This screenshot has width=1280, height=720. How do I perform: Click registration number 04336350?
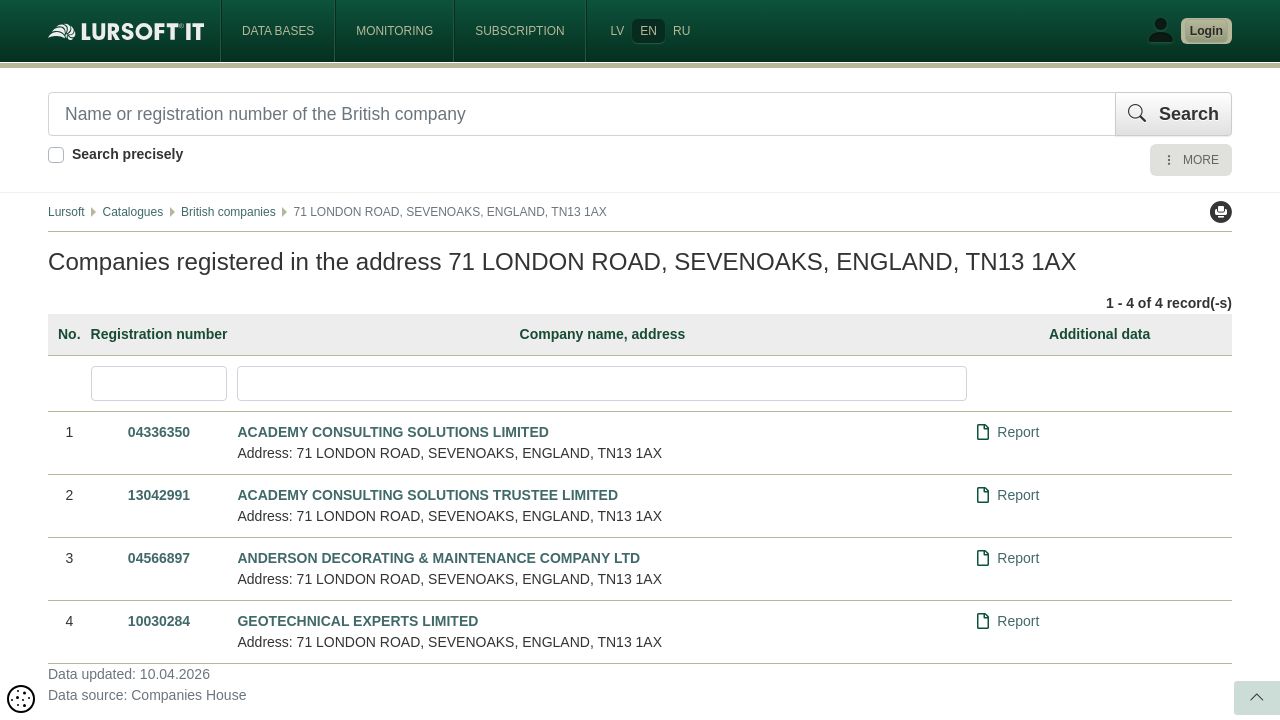pos(159,432)
